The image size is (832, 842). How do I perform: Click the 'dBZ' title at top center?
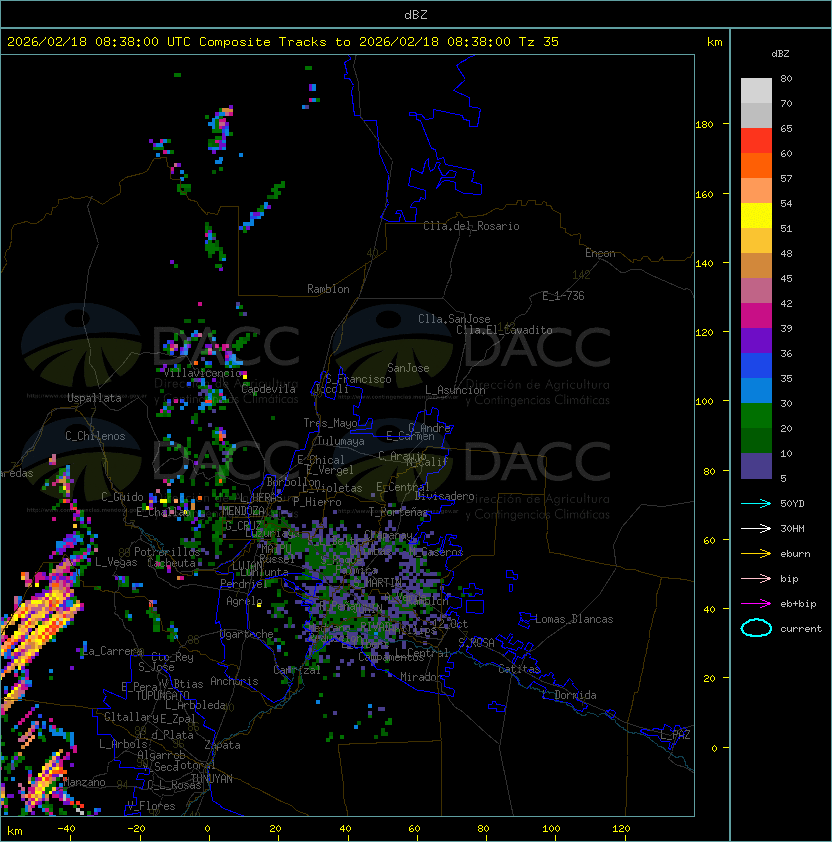tap(416, 14)
